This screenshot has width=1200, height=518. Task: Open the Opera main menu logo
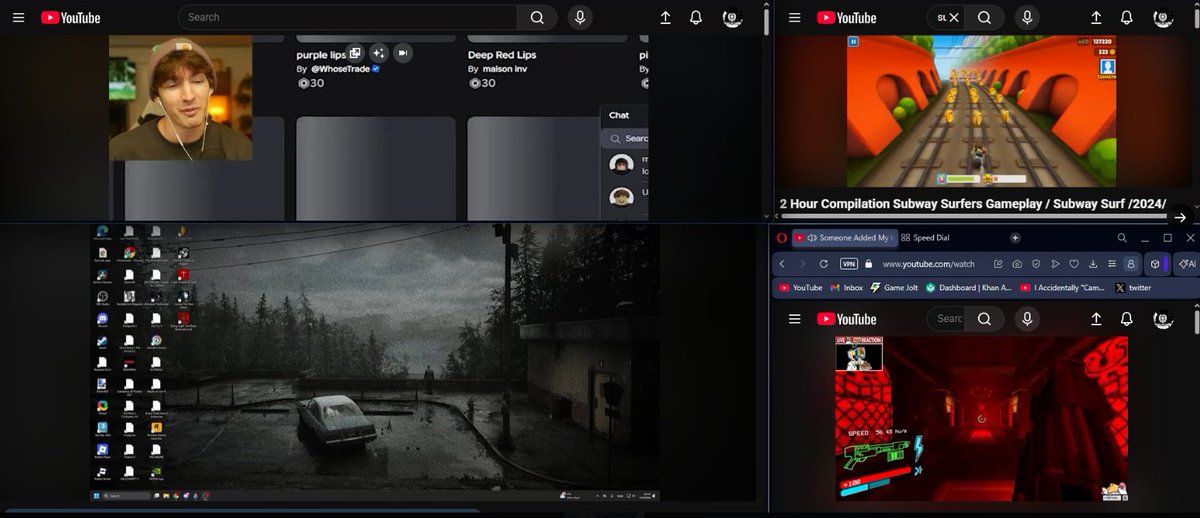coord(781,238)
